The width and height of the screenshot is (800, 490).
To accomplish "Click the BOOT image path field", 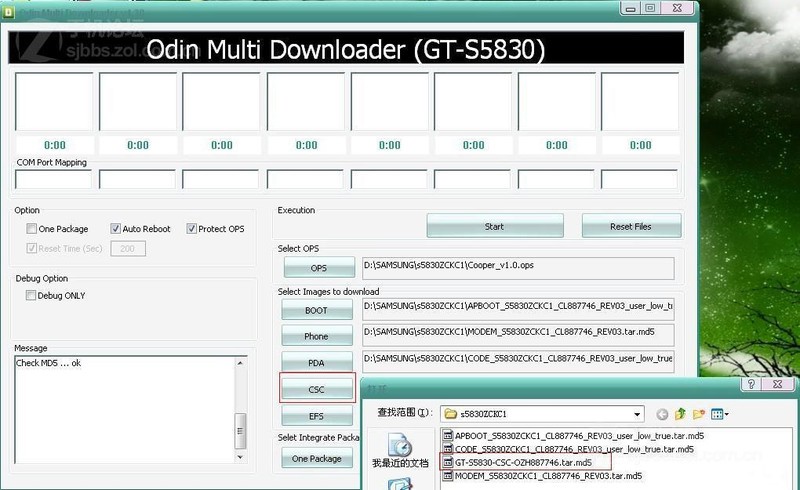I will 518,309.
